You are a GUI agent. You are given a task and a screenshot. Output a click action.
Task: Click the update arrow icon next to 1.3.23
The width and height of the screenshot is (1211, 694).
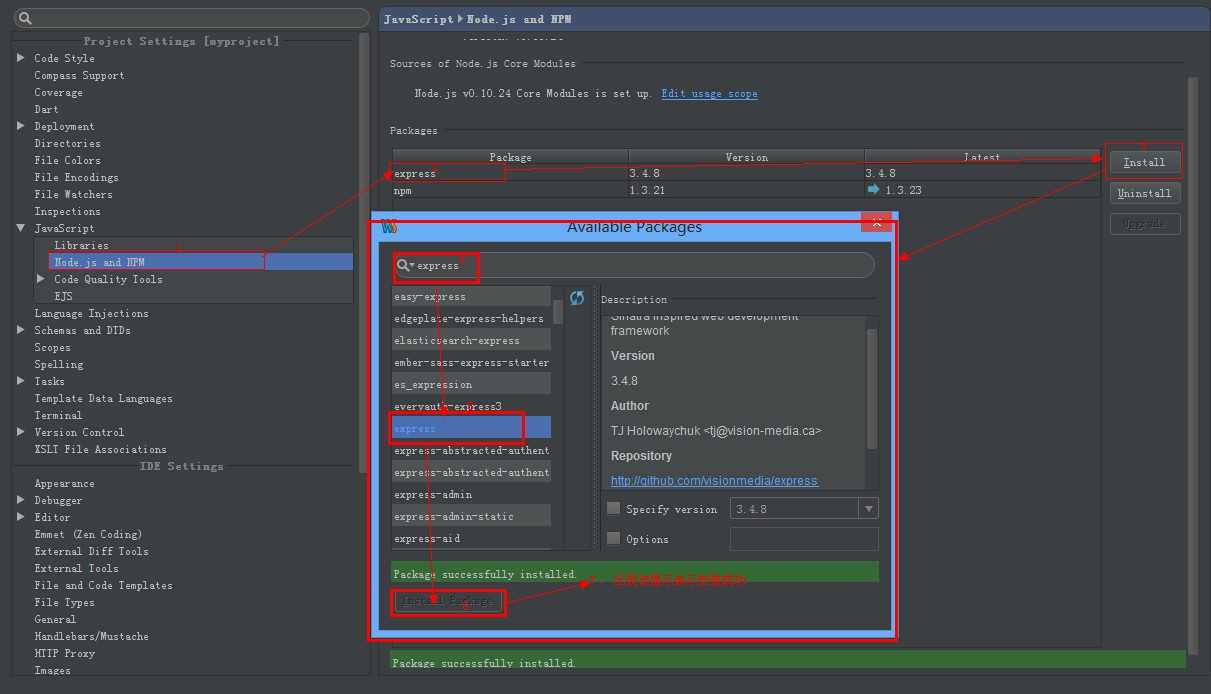tap(873, 190)
